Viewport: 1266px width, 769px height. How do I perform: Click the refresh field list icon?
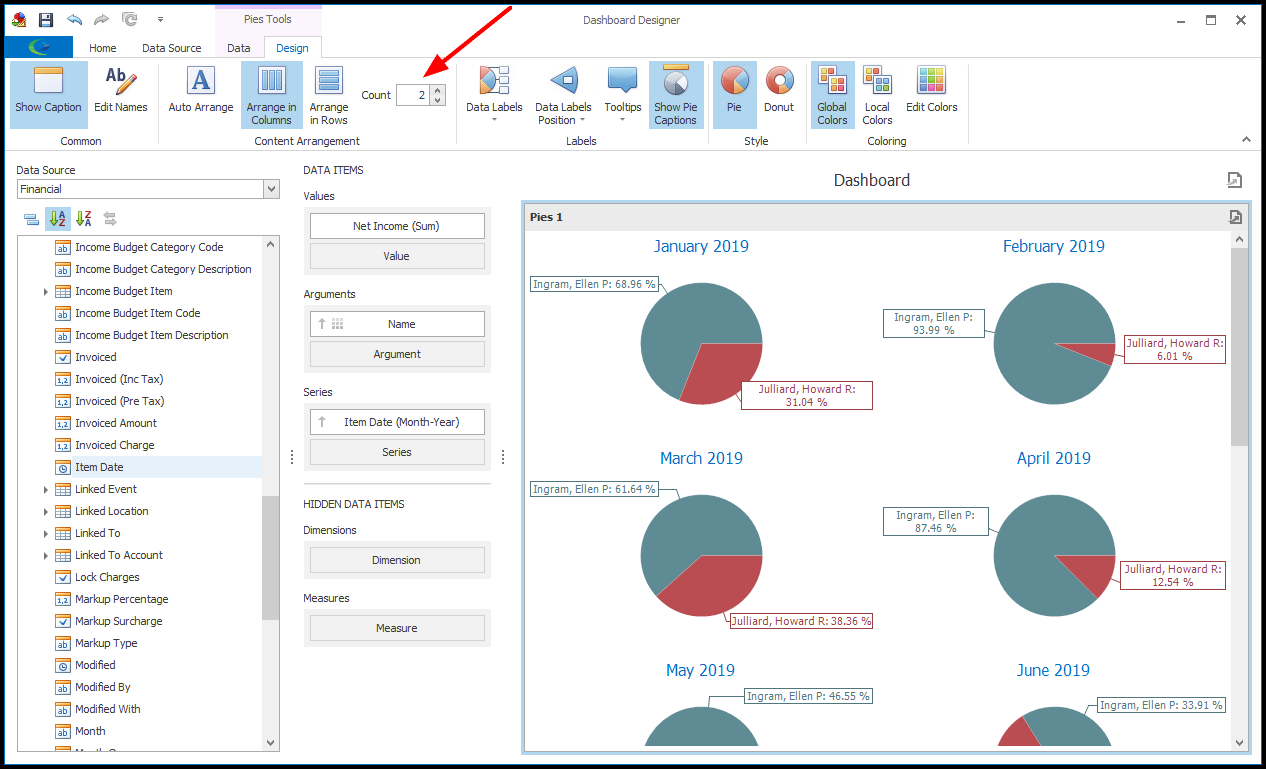click(110, 219)
